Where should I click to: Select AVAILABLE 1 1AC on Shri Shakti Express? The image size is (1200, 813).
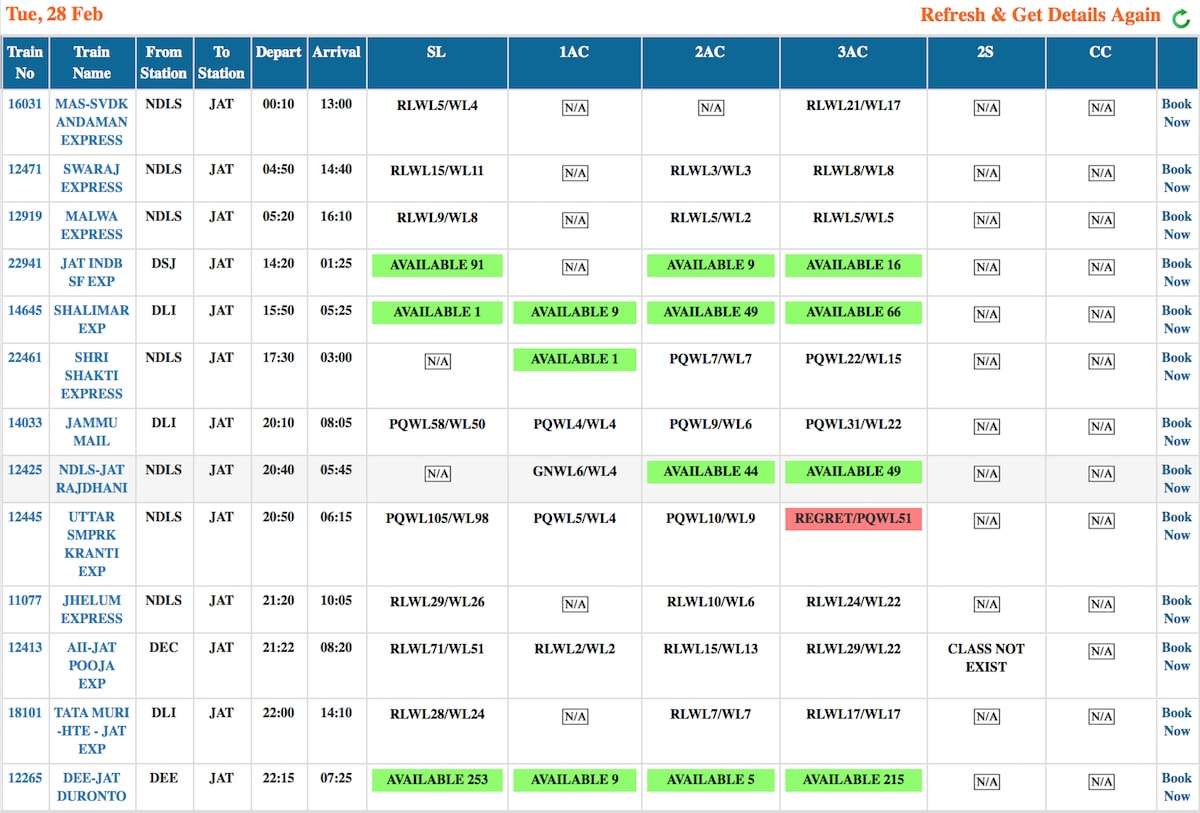click(x=575, y=359)
